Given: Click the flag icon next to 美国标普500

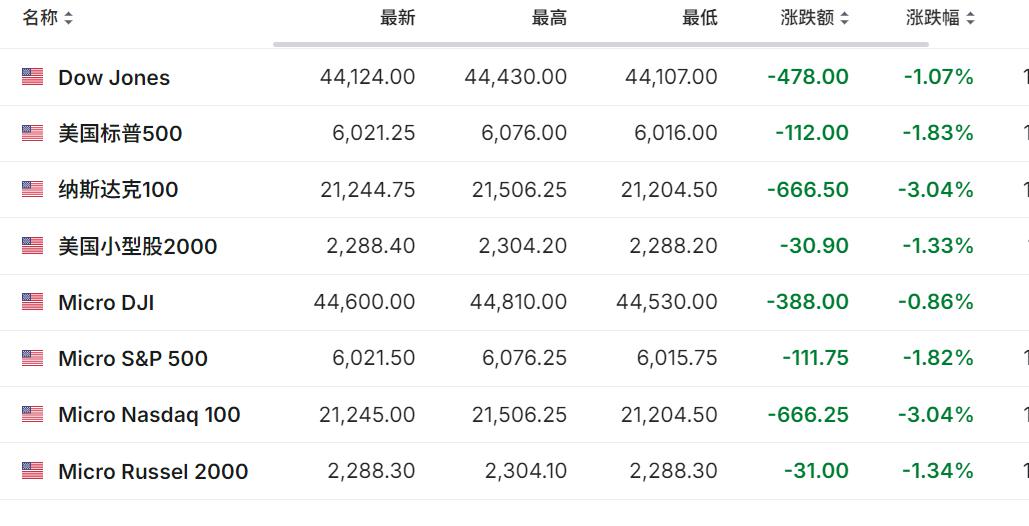Looking at the screenshot, I should 32,133.
